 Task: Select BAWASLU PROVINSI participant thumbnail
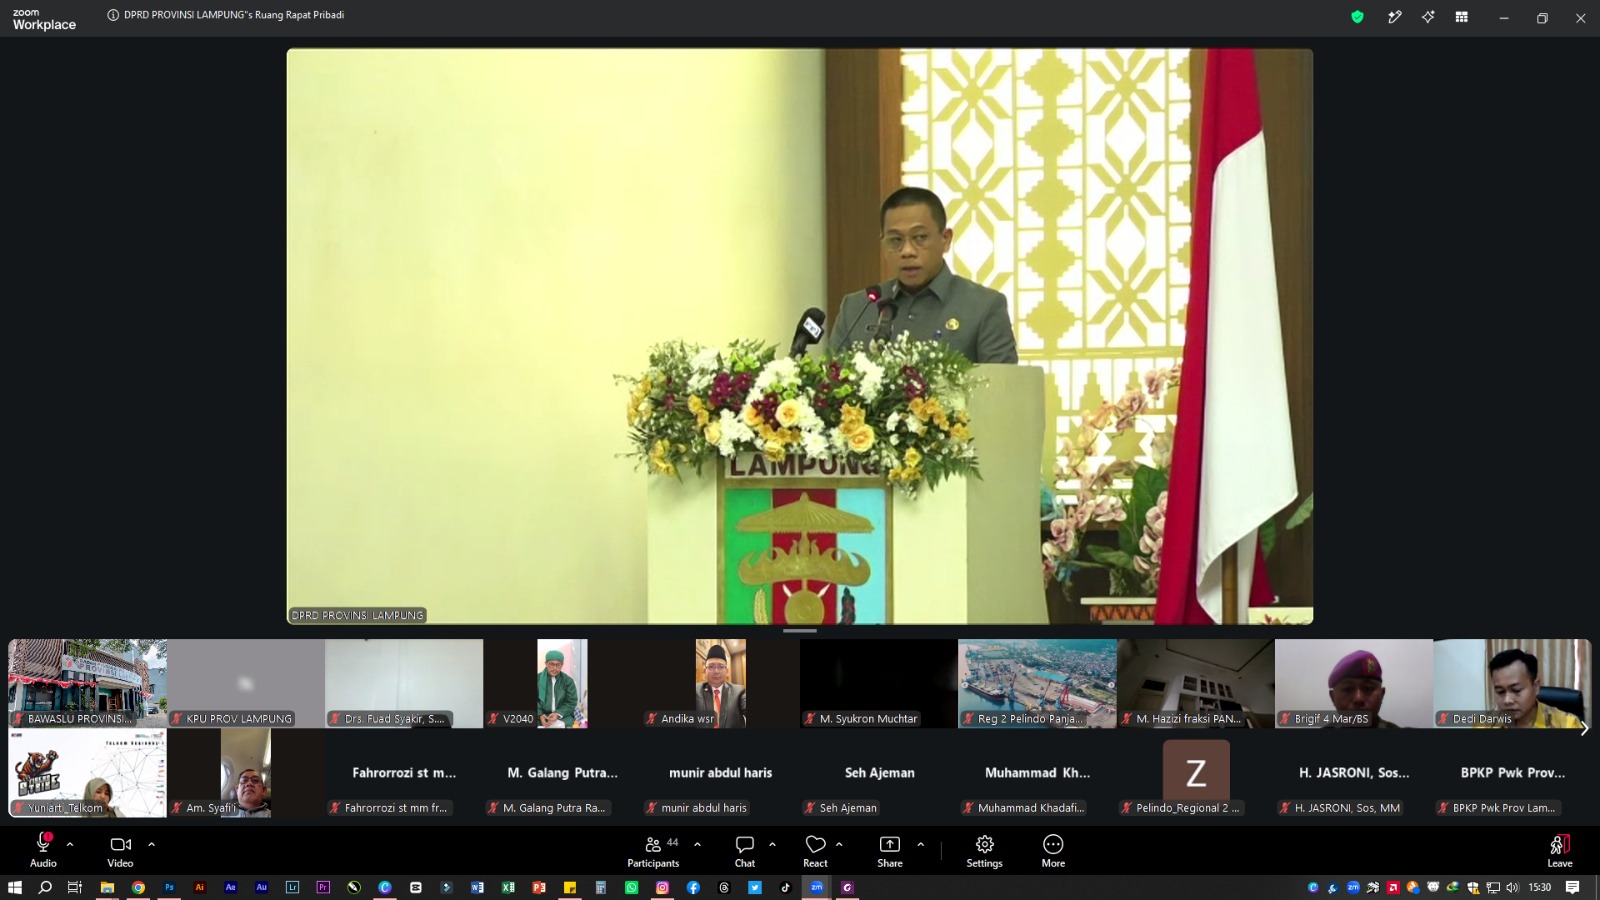88,684
